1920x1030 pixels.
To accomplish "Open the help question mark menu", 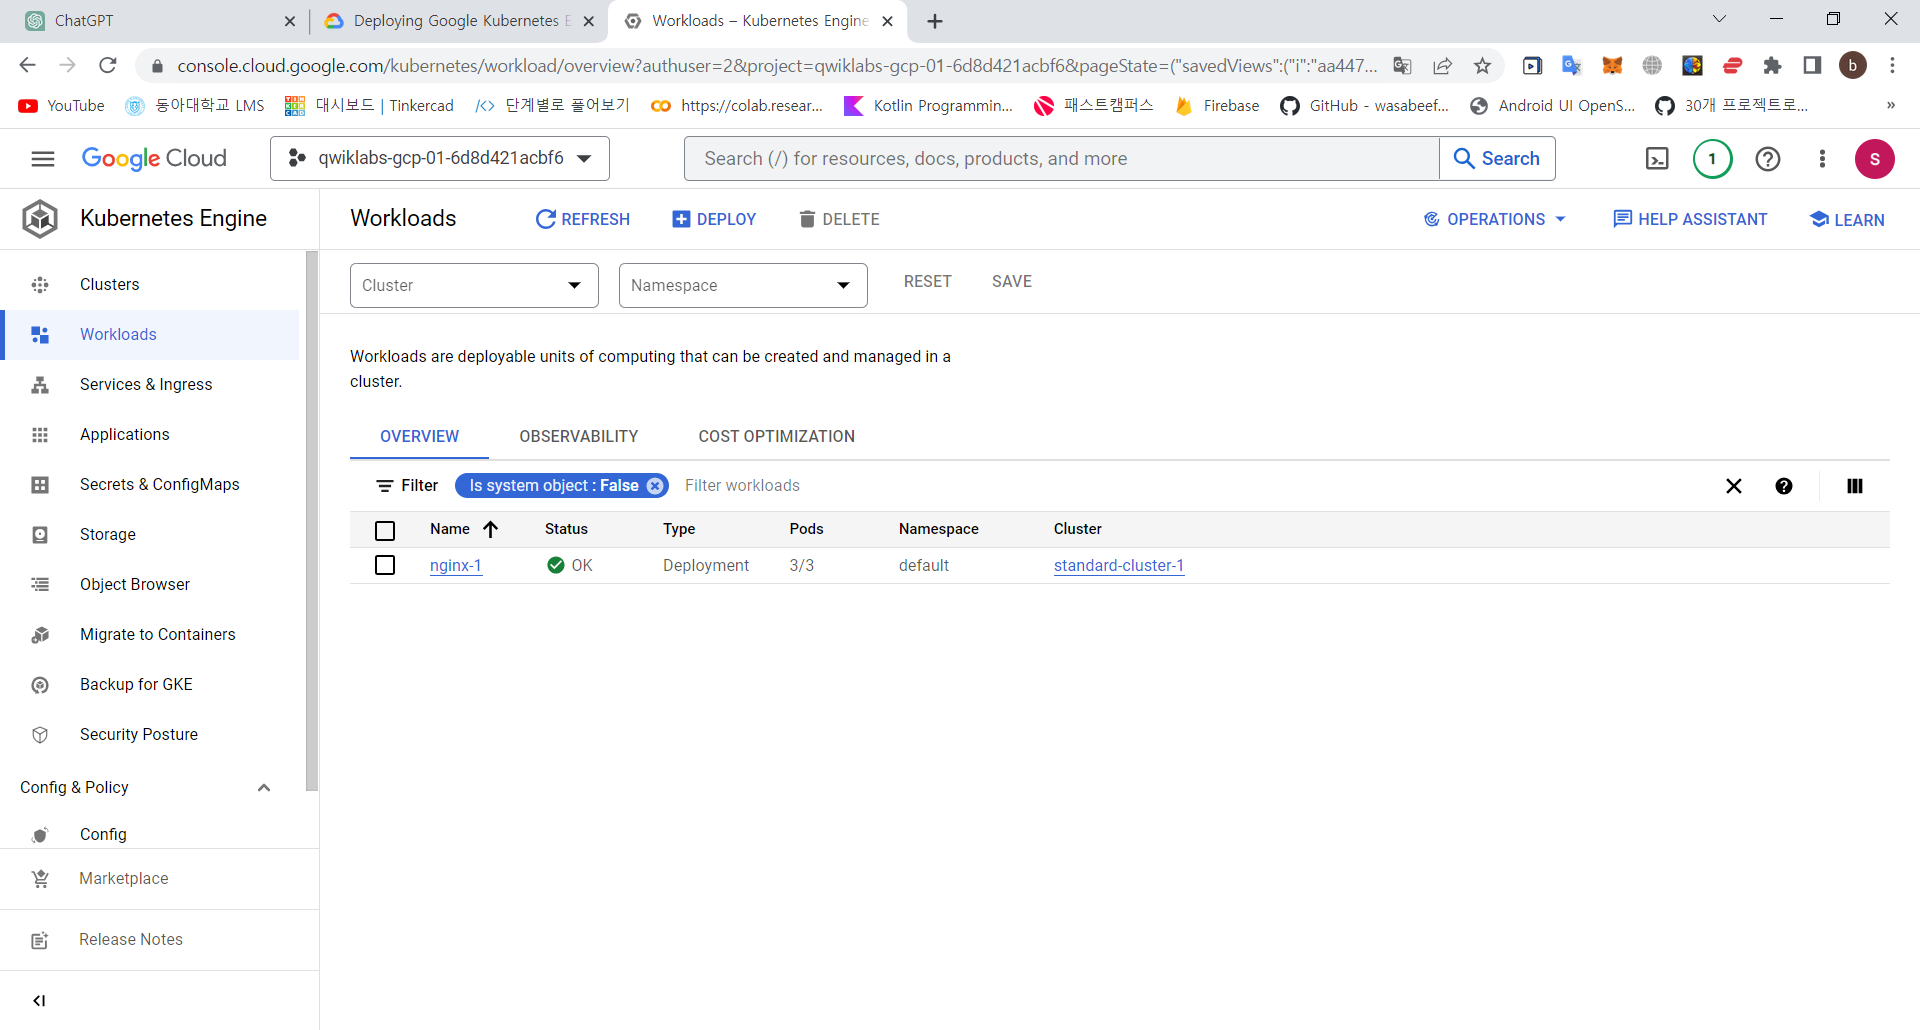I will (1767, 158).
